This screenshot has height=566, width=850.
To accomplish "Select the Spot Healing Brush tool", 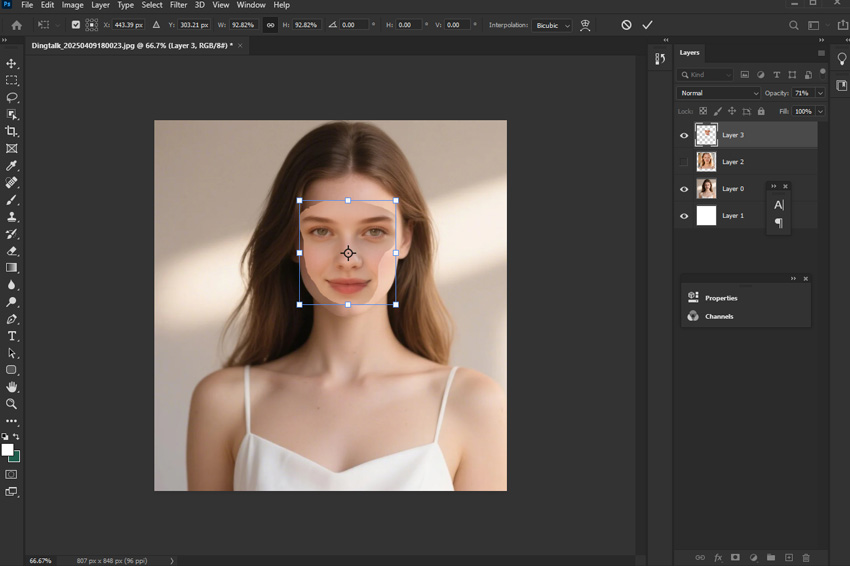I will tap(11, 183).
